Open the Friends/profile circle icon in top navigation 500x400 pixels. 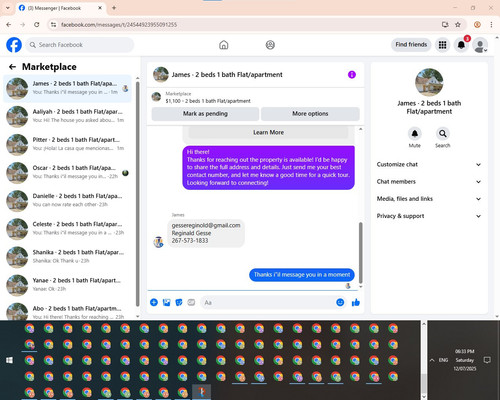point(270,45)
